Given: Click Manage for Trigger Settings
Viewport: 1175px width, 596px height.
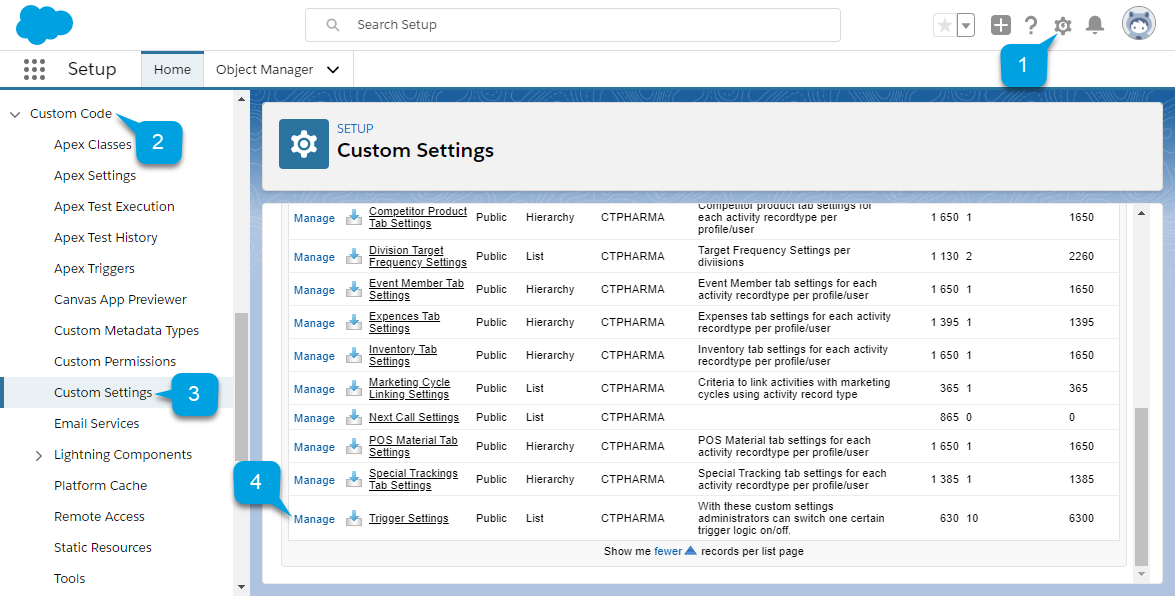Looking at the screenshot, I should coord(314,519).
